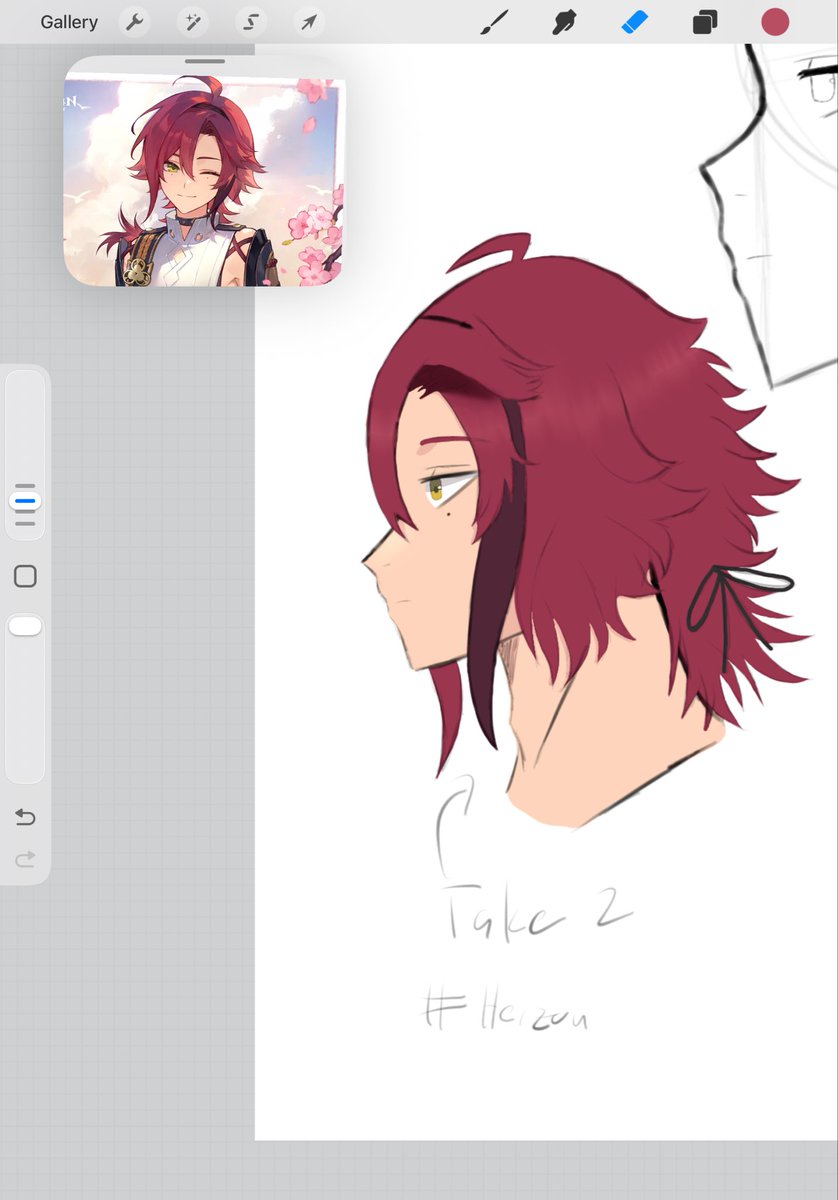Open the Gallery

69,22
